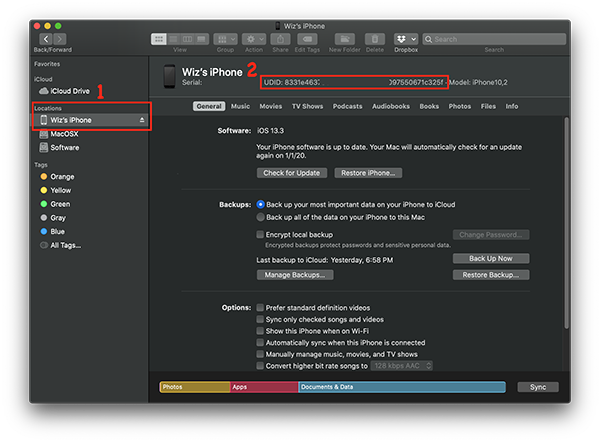The image size is (600, 442).
Task: Click the Edit Tags toolbar icon
Action: (307, 39)
